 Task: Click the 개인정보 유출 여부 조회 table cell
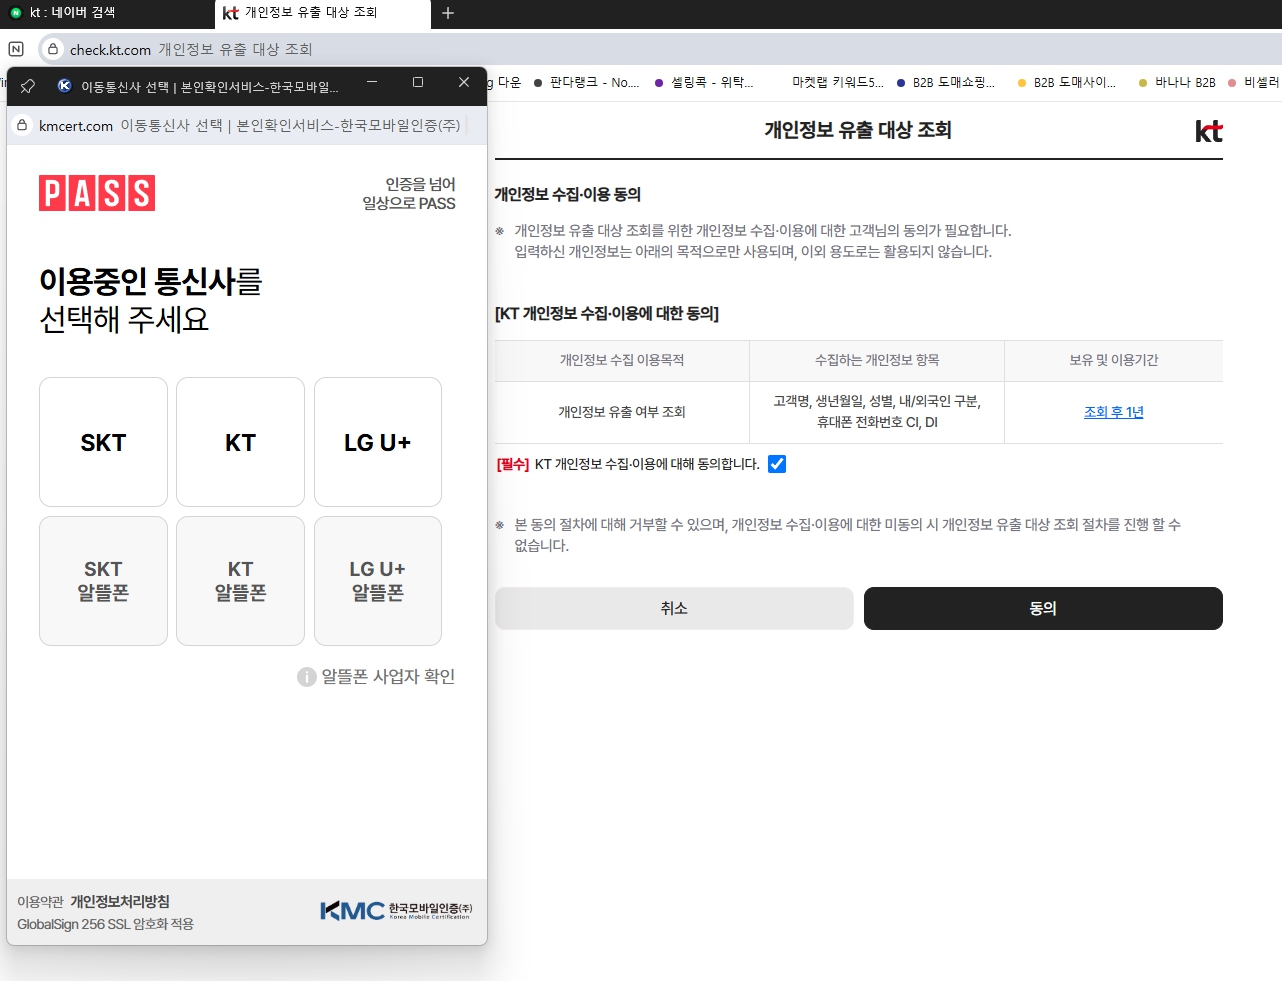(x=622, y=412)
